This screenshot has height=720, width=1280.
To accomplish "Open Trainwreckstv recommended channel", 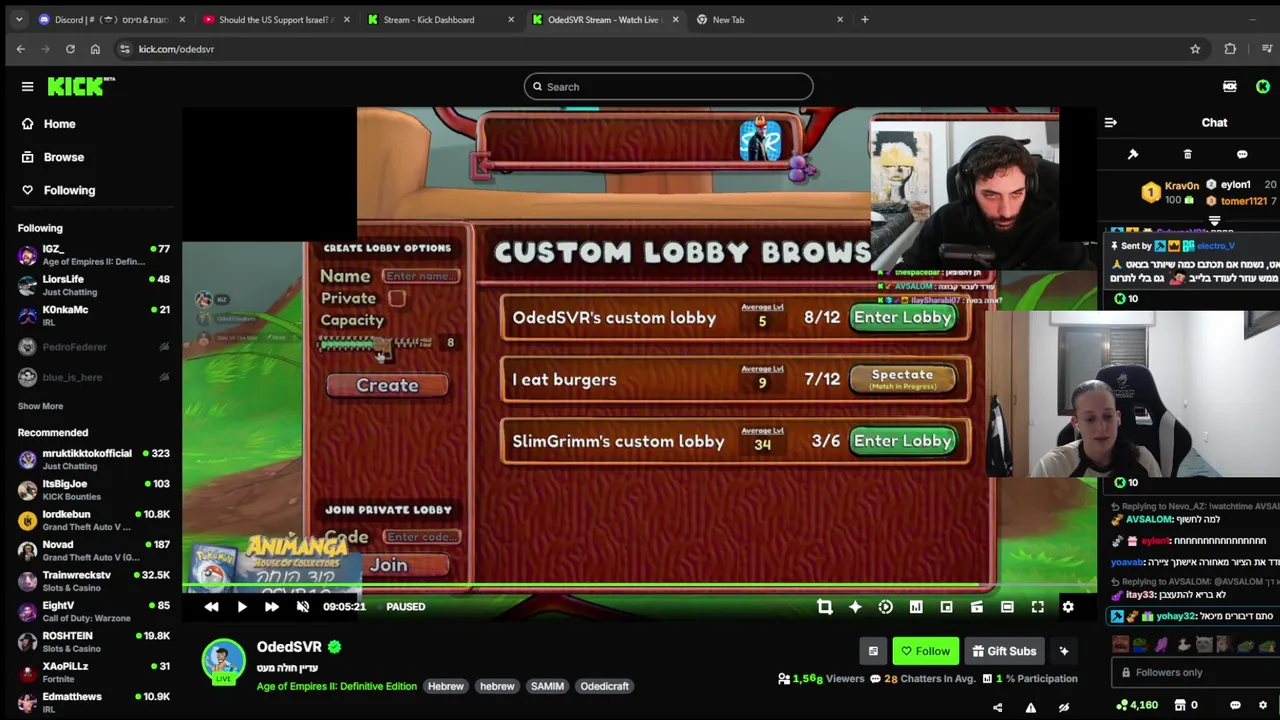I will click(93, 581).
